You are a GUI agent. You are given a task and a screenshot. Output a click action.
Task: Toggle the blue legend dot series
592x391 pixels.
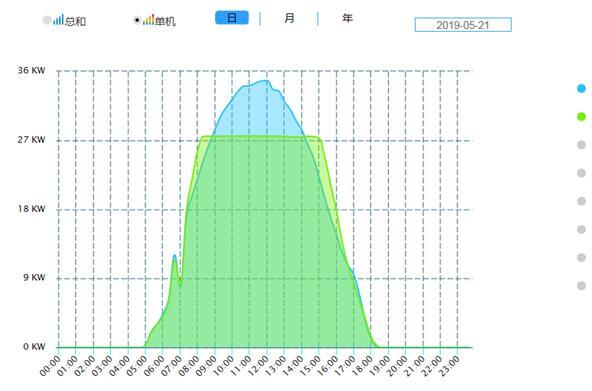[581, 89]
